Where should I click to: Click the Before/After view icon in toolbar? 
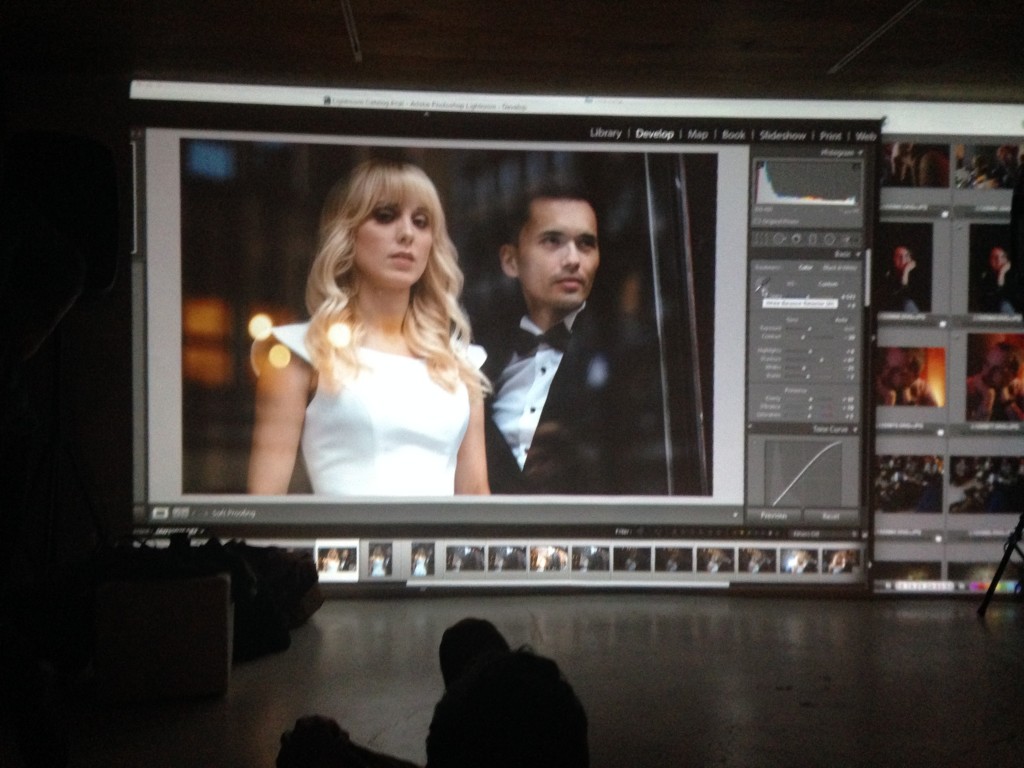click(x=181, y=513)
